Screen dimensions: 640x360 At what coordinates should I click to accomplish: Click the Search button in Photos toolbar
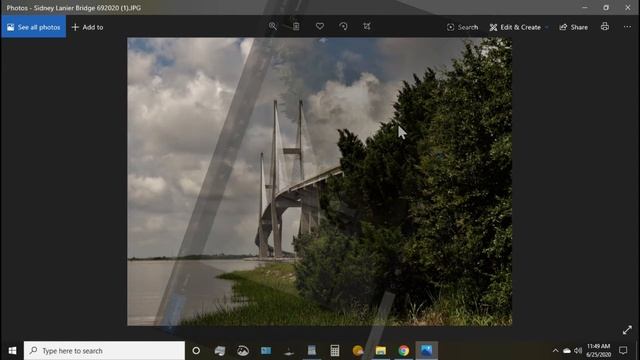click(x=462, y=27)
